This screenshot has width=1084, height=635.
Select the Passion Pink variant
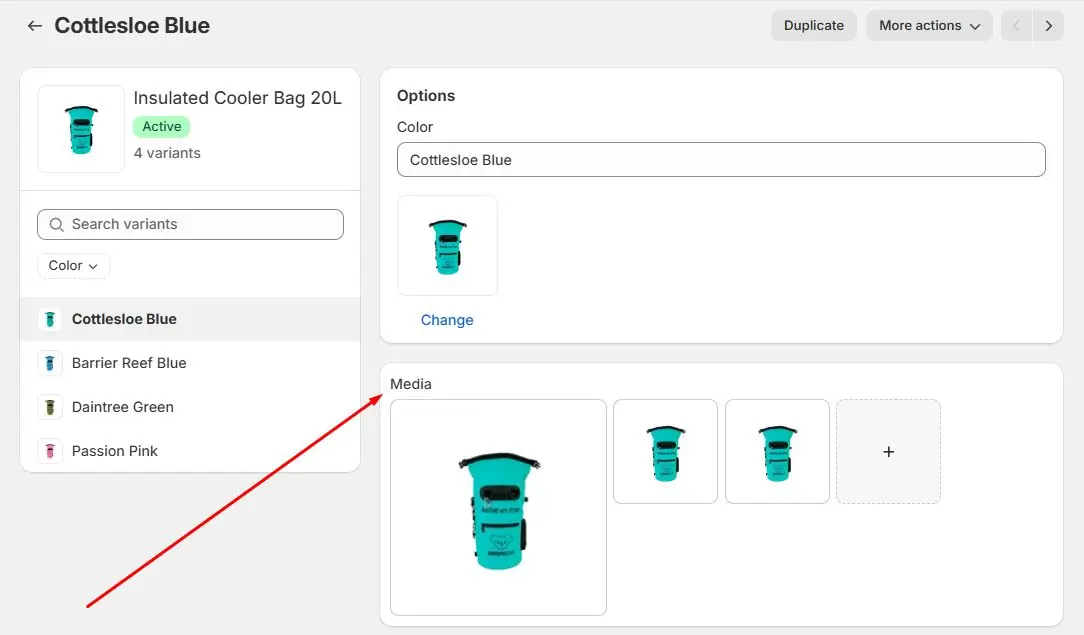click(x=114, y=451)
